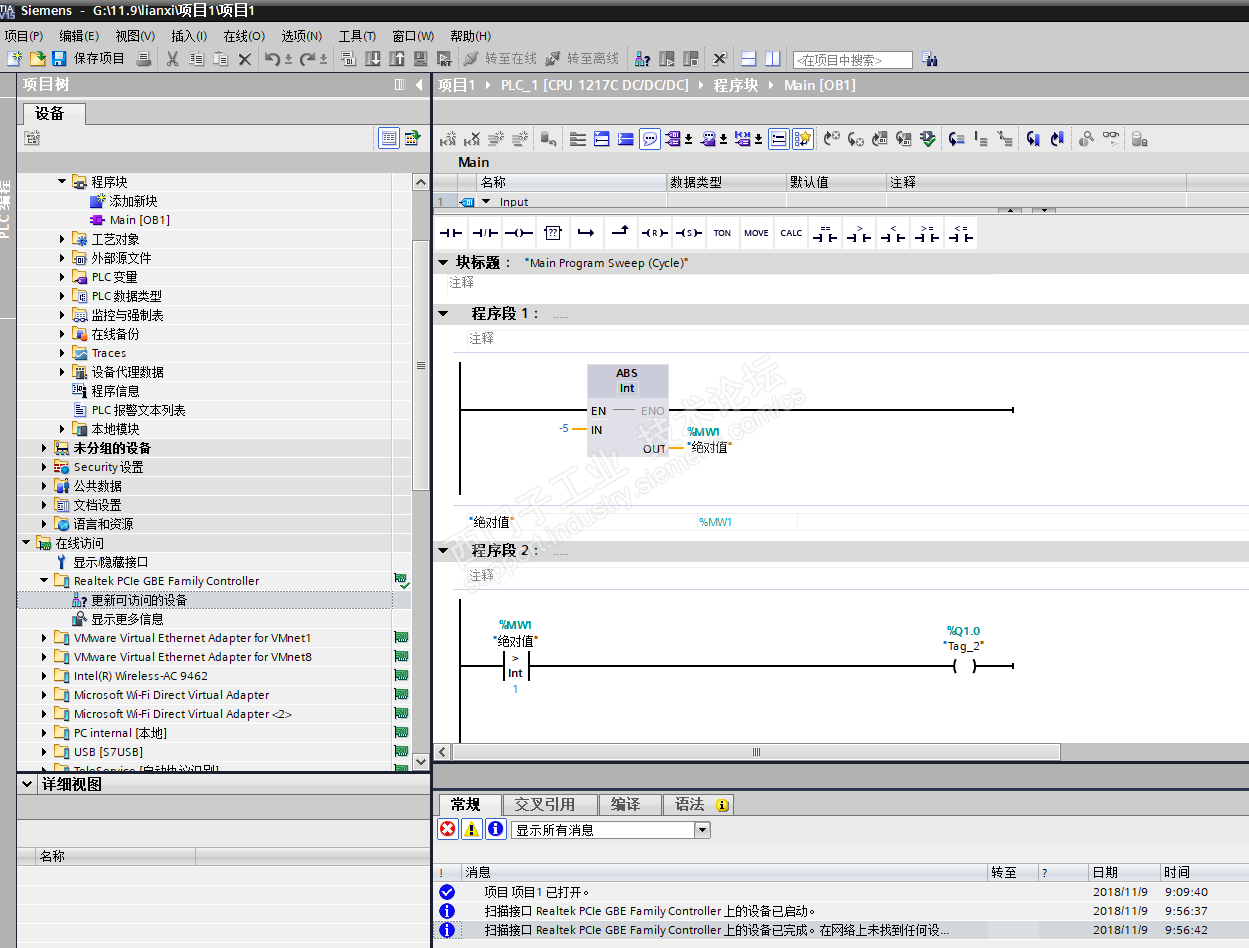Click the open project icon
The image size is (1249, 948).
37,59
